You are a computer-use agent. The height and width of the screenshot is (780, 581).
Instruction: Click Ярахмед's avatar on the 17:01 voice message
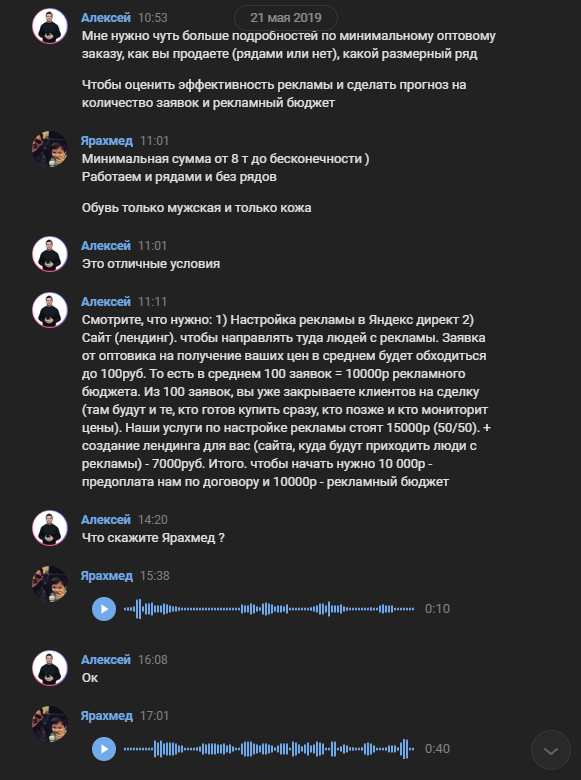coord(50,724)
